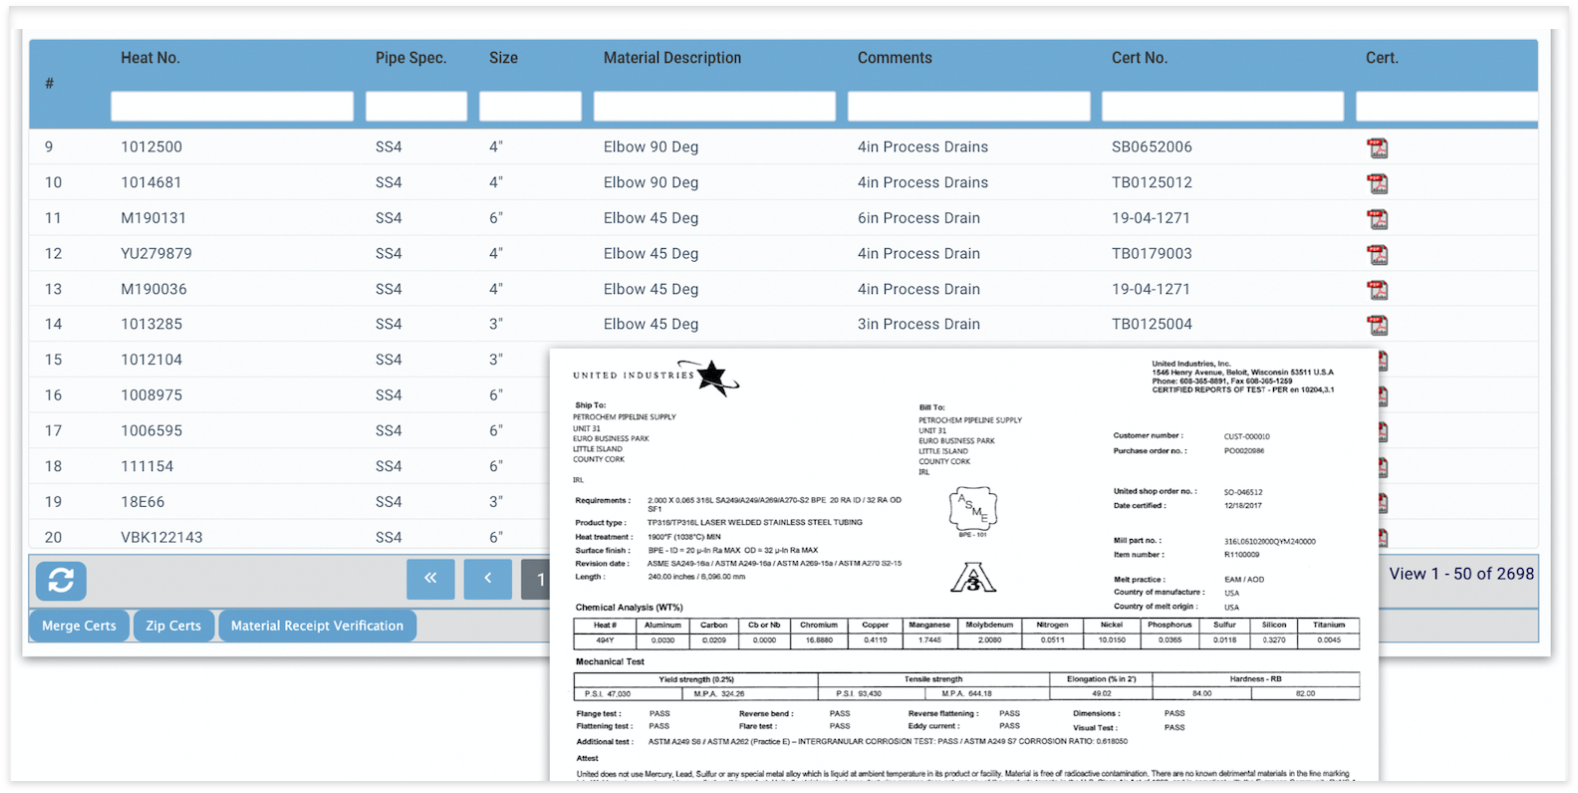Click the Pipe Spec. filter field
1578x793 pixels.
click(x=416, y=106)
